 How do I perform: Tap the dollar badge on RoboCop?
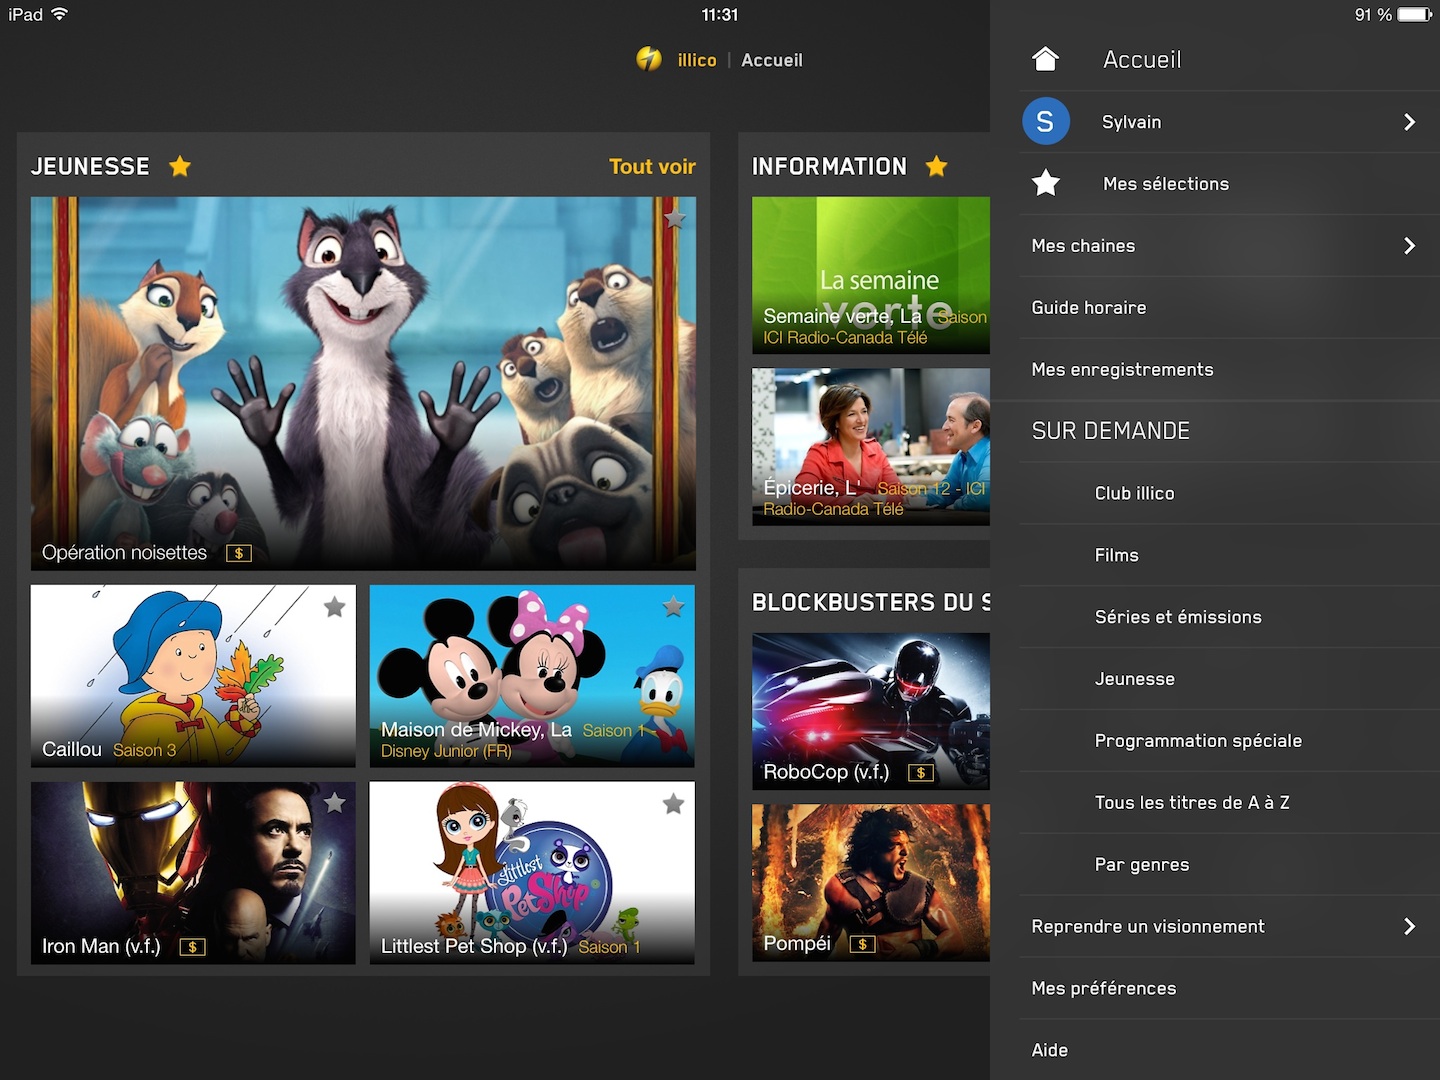[920, 773]
